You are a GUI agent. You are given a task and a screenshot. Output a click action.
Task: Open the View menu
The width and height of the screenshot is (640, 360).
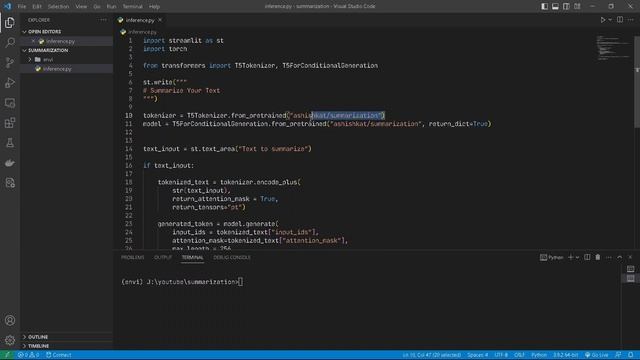pos(81,7)
